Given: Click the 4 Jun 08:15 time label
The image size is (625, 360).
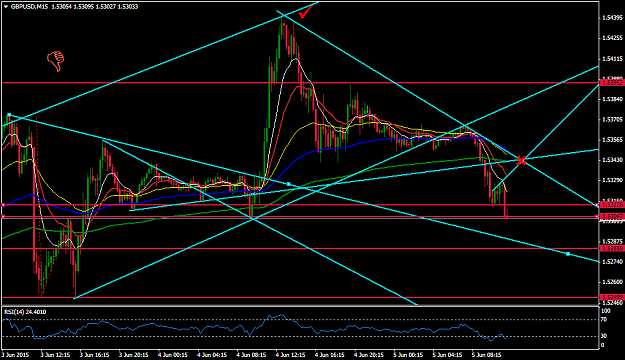Looking at the screenshot, I should click(252, 354).
